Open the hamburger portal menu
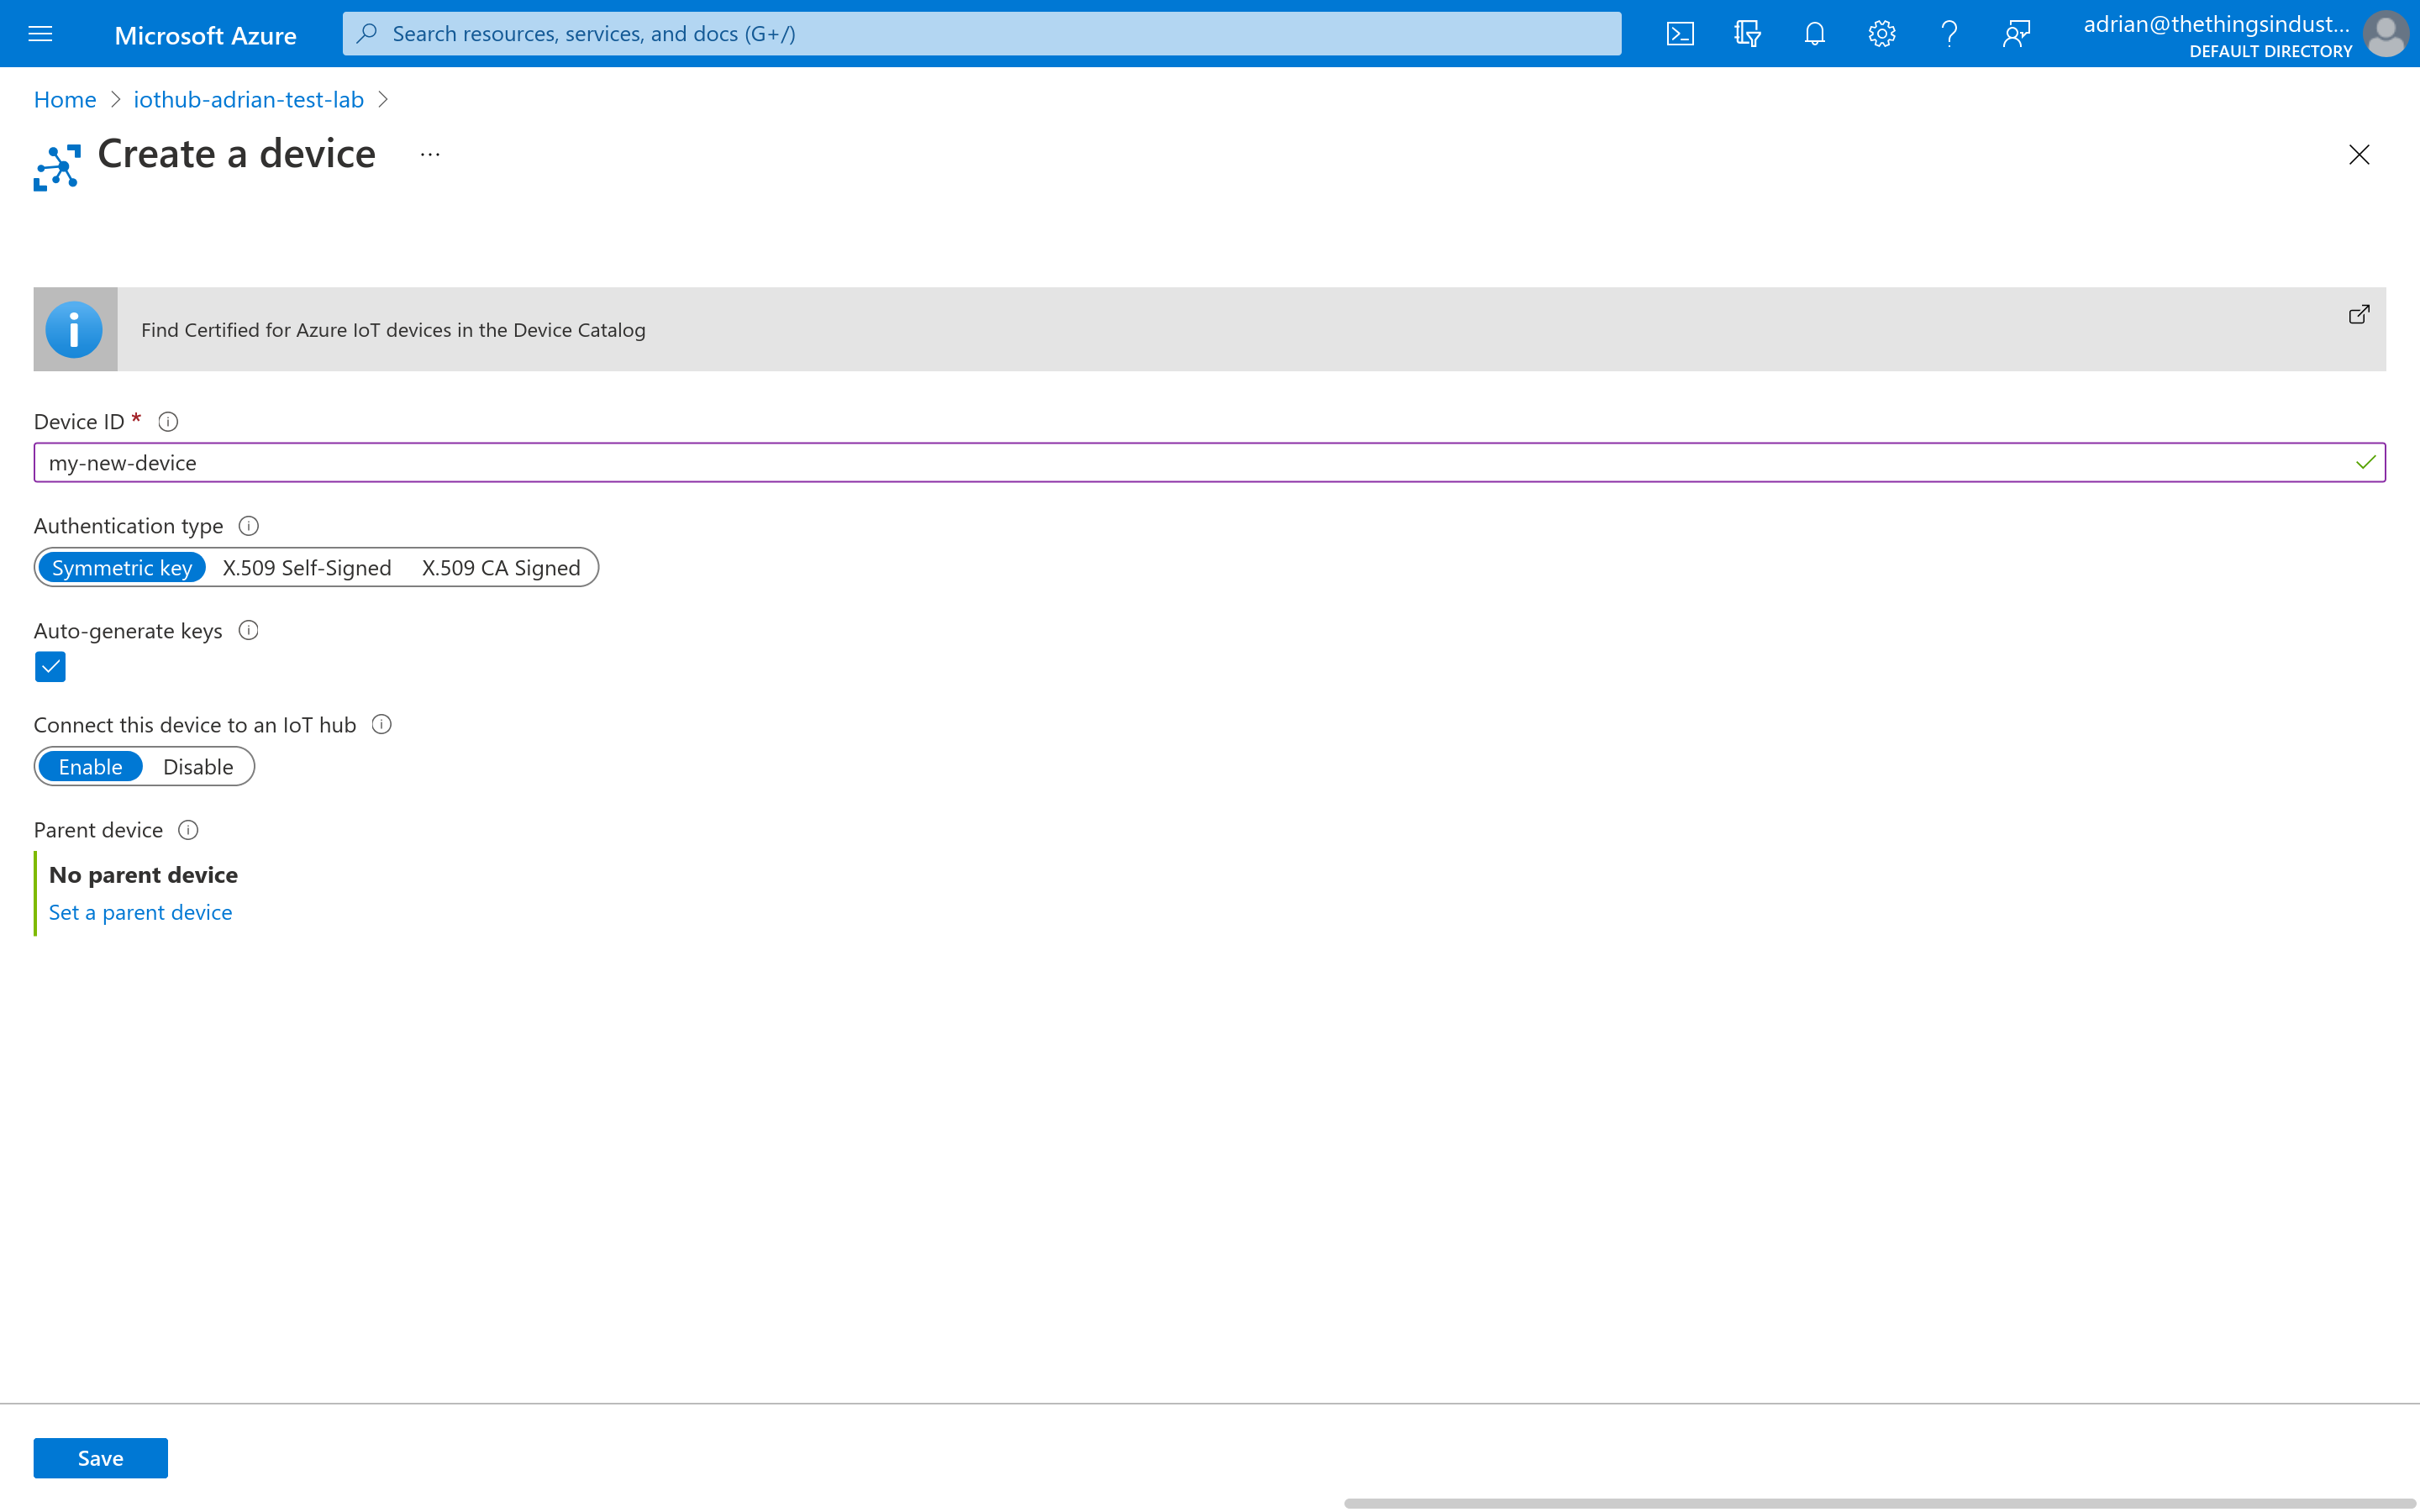 (x=40, y=34)
